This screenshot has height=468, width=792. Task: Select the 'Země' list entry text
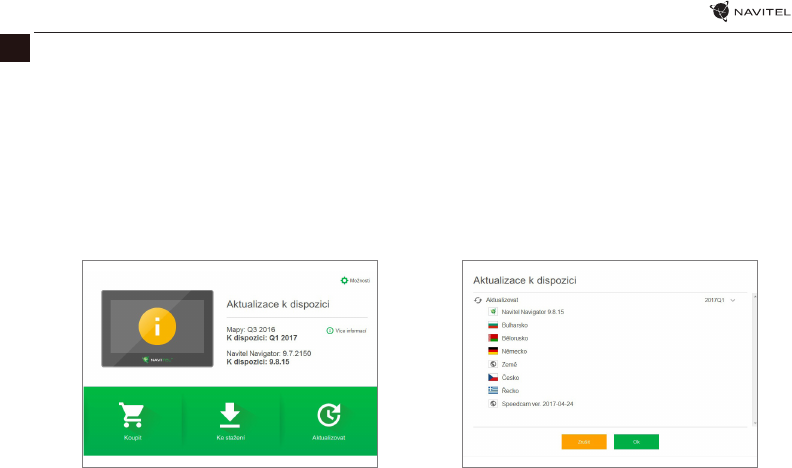[509, 365]
